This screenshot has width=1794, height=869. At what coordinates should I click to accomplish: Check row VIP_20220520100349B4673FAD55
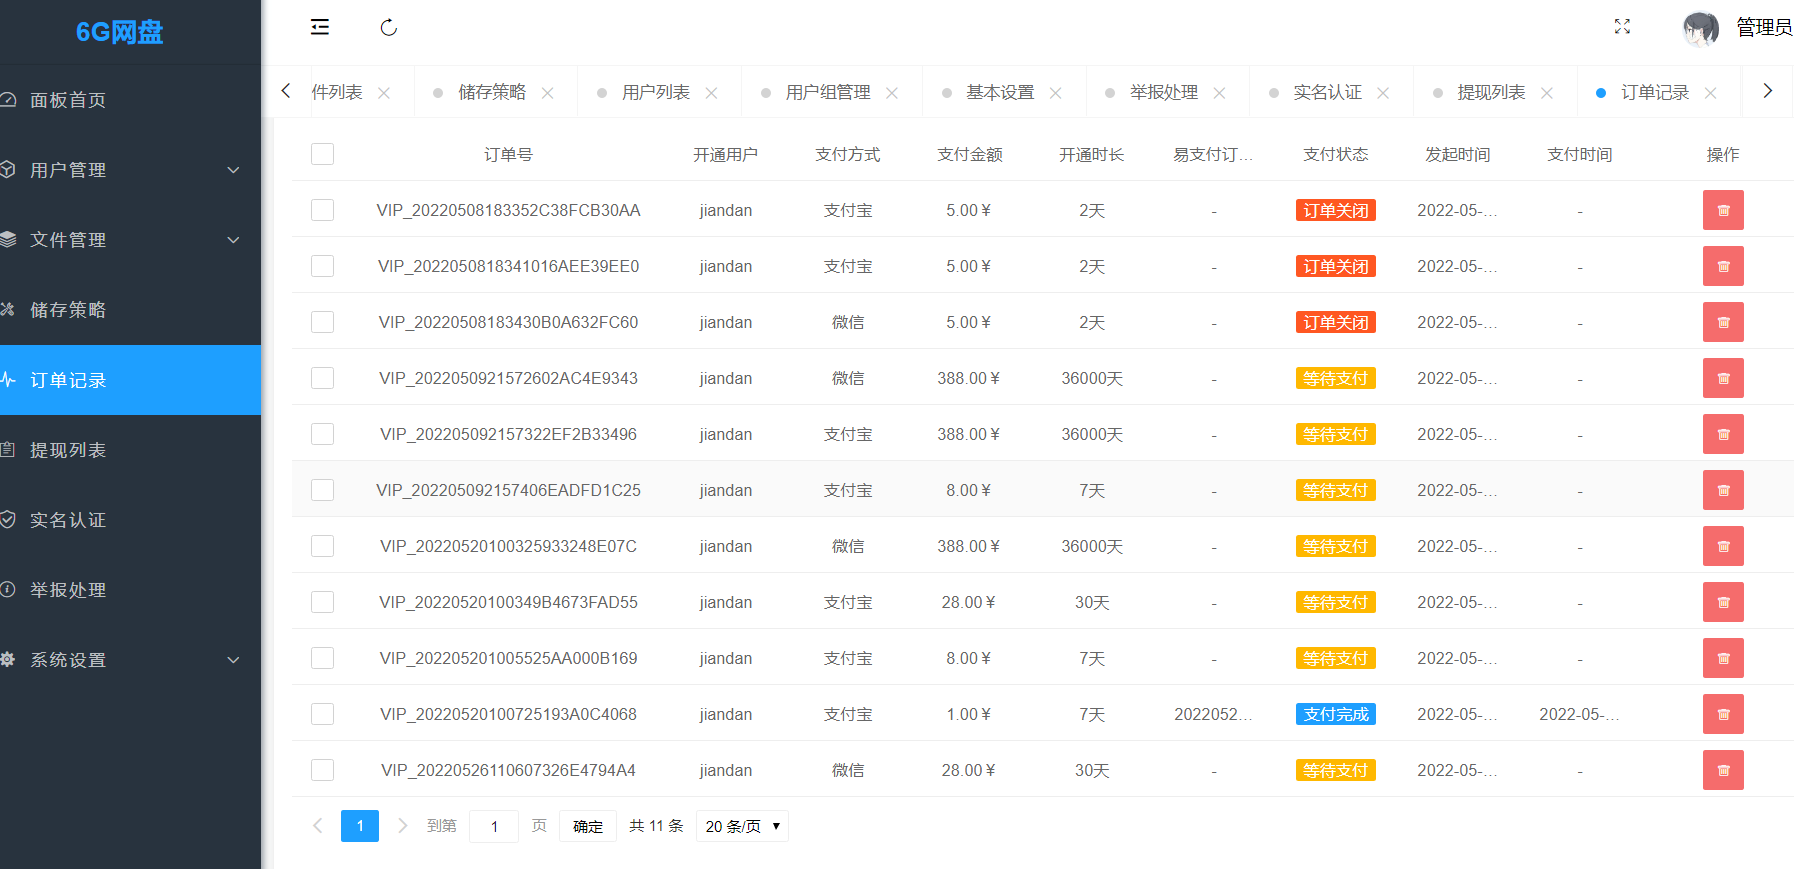click(x=322, y=602)
